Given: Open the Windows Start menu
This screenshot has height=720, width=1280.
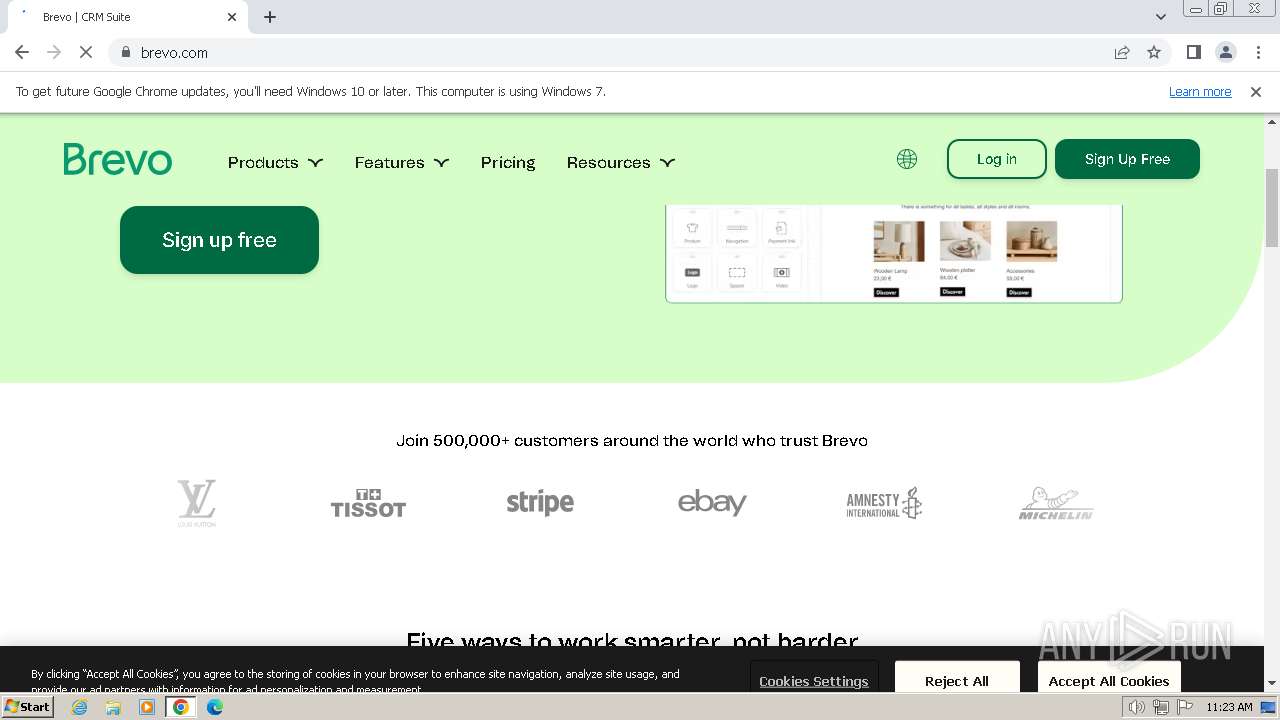Looking at the screenshot, I should (x=28, y=707).
